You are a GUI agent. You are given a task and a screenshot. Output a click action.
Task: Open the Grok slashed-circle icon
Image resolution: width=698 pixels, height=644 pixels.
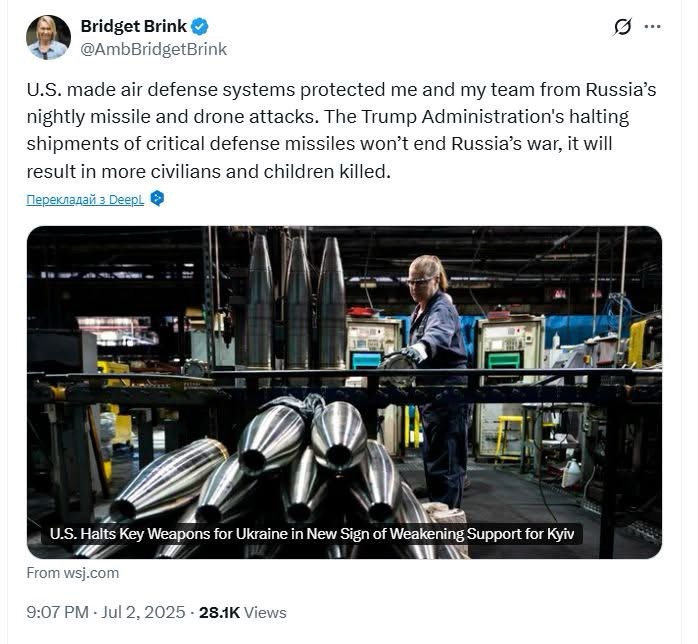622,27
